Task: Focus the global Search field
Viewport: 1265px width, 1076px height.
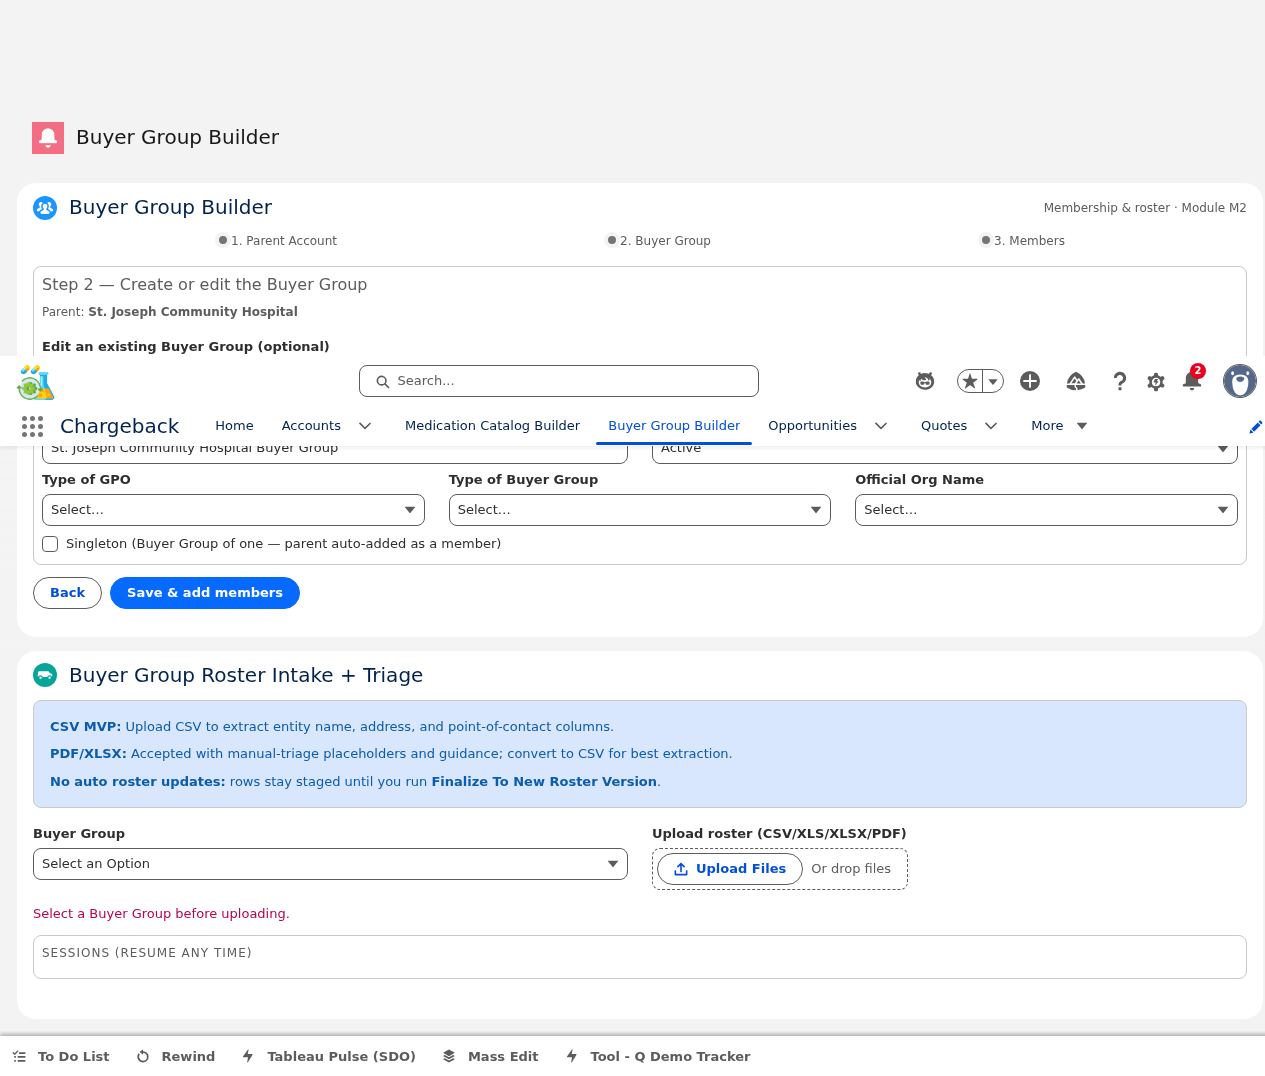Action: coord(559,381)
